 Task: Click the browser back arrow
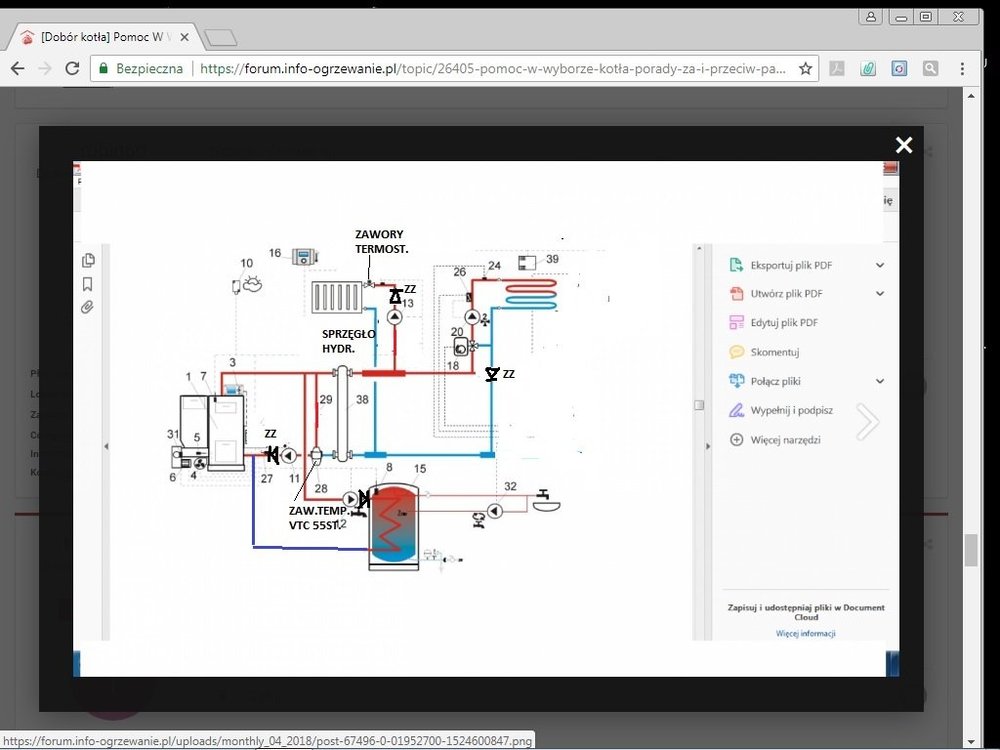[17, 69]
